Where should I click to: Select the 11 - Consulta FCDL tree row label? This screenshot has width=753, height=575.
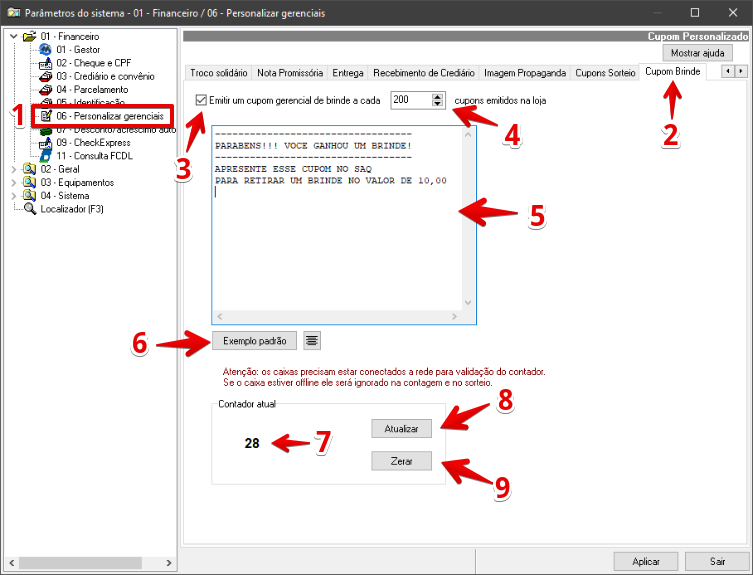click(x=95, y=156)
